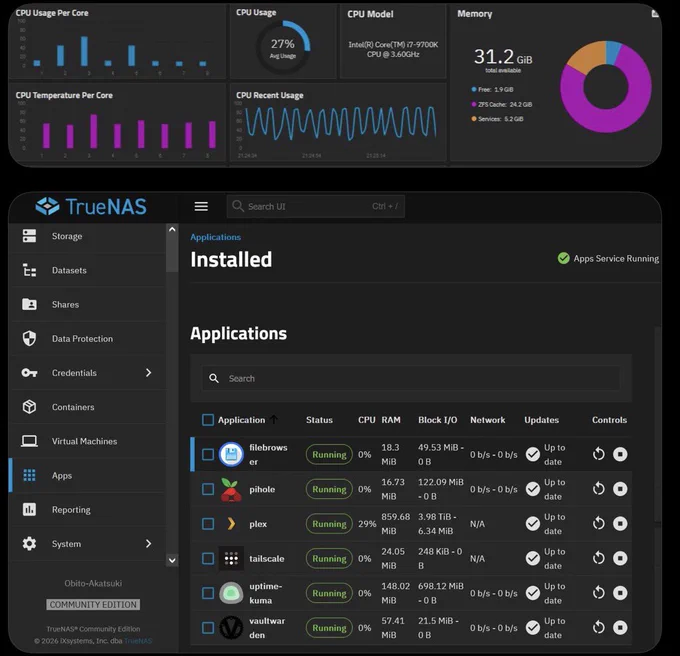The image size is (680, 656).
Task: Restart the pihole app
Action: click(x=598, y=489)
